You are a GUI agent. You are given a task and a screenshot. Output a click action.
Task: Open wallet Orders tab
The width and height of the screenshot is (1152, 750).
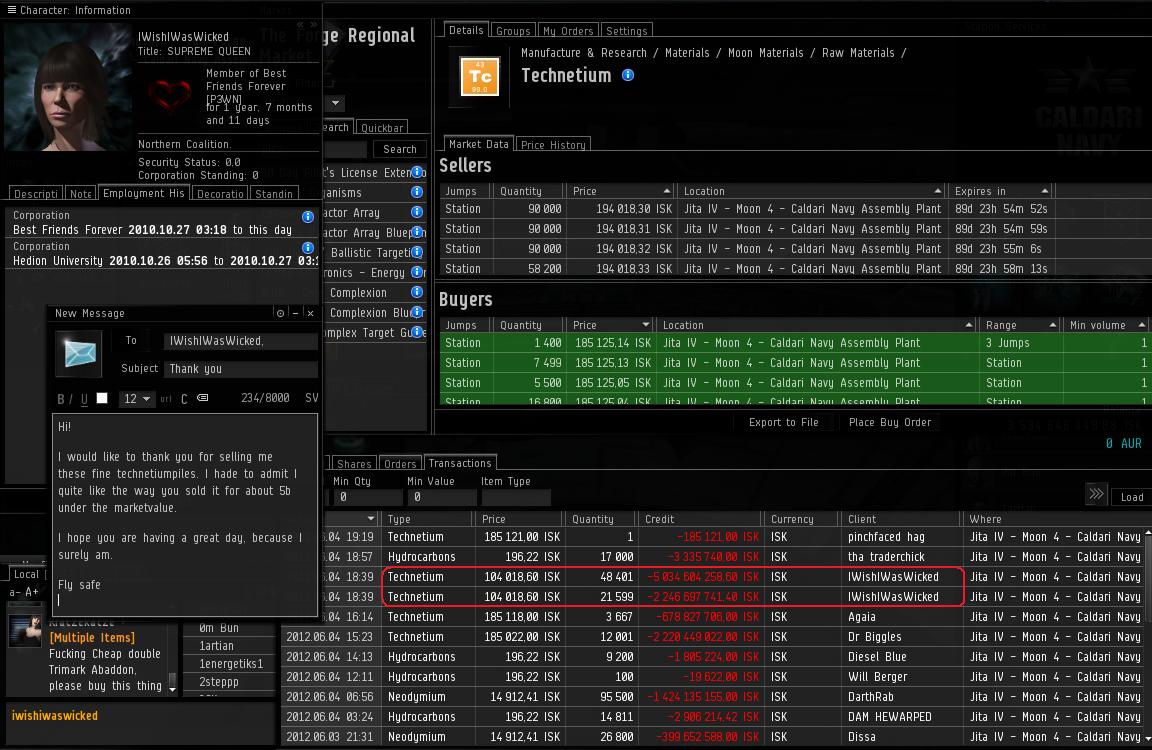pos(400,464)
